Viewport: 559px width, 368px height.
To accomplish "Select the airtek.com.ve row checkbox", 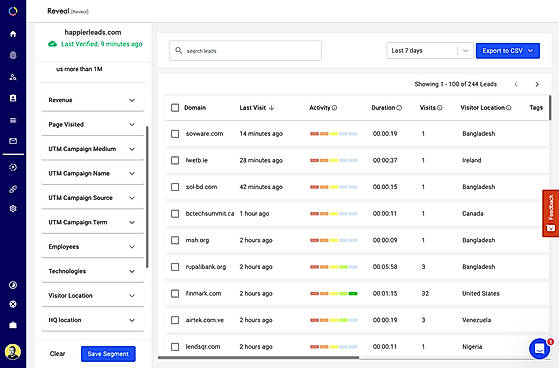I will coord(175,320).
